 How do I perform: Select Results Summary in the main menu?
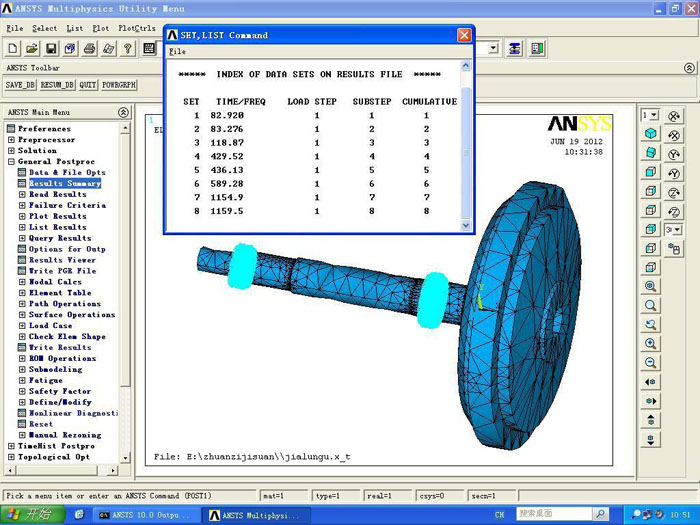click(64, 184)
